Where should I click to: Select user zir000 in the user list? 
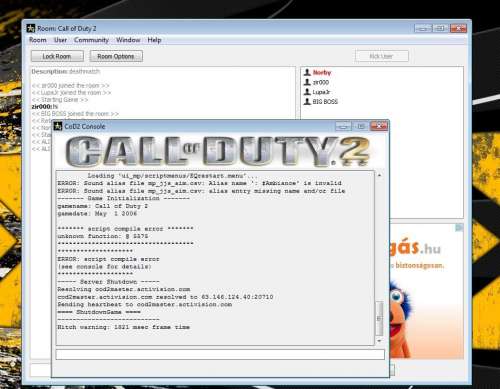click(x=321, y=82)
